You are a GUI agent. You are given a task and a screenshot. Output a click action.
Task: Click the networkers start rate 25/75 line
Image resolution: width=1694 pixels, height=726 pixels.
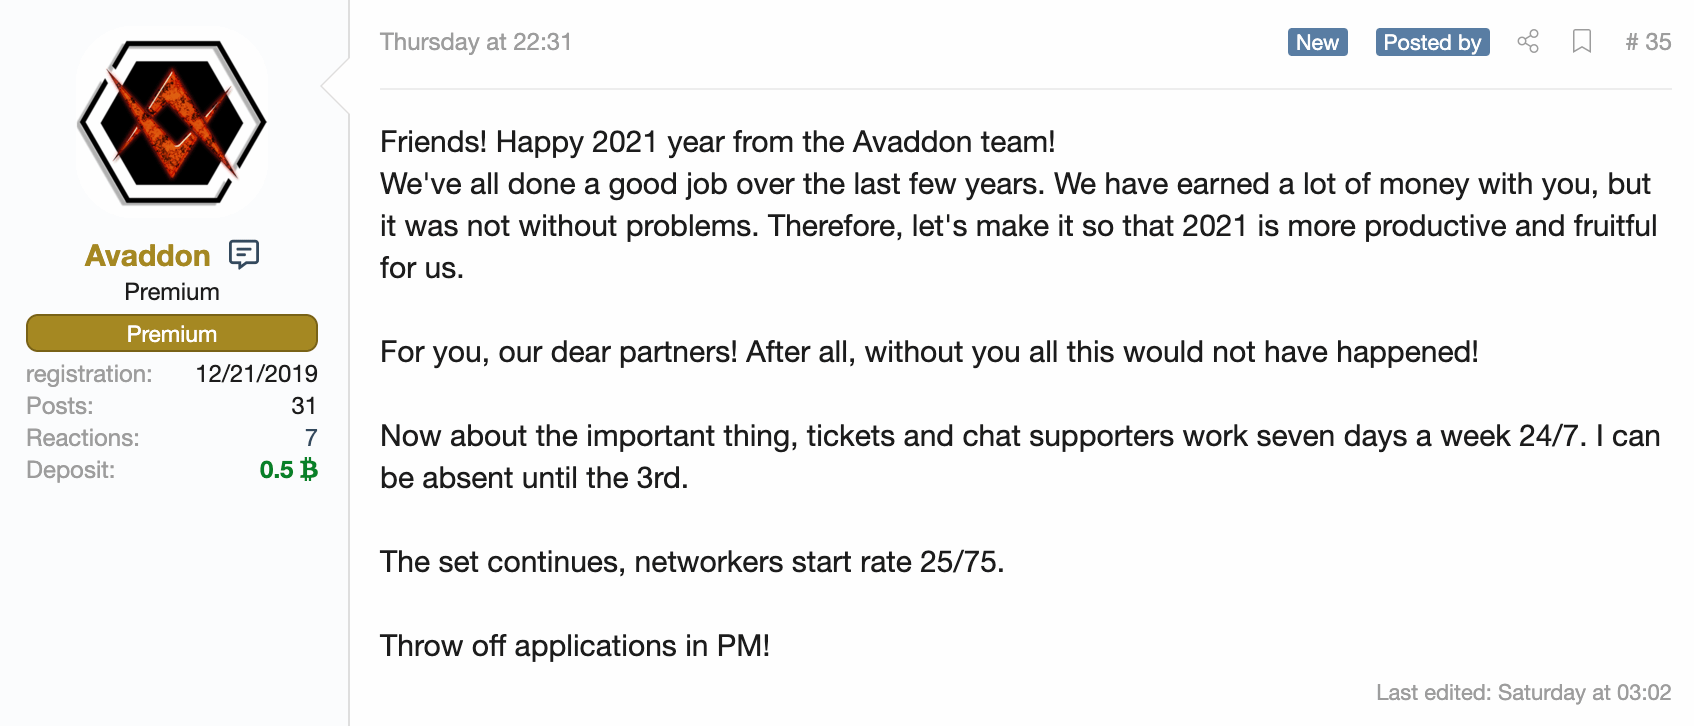pos(692,561)
